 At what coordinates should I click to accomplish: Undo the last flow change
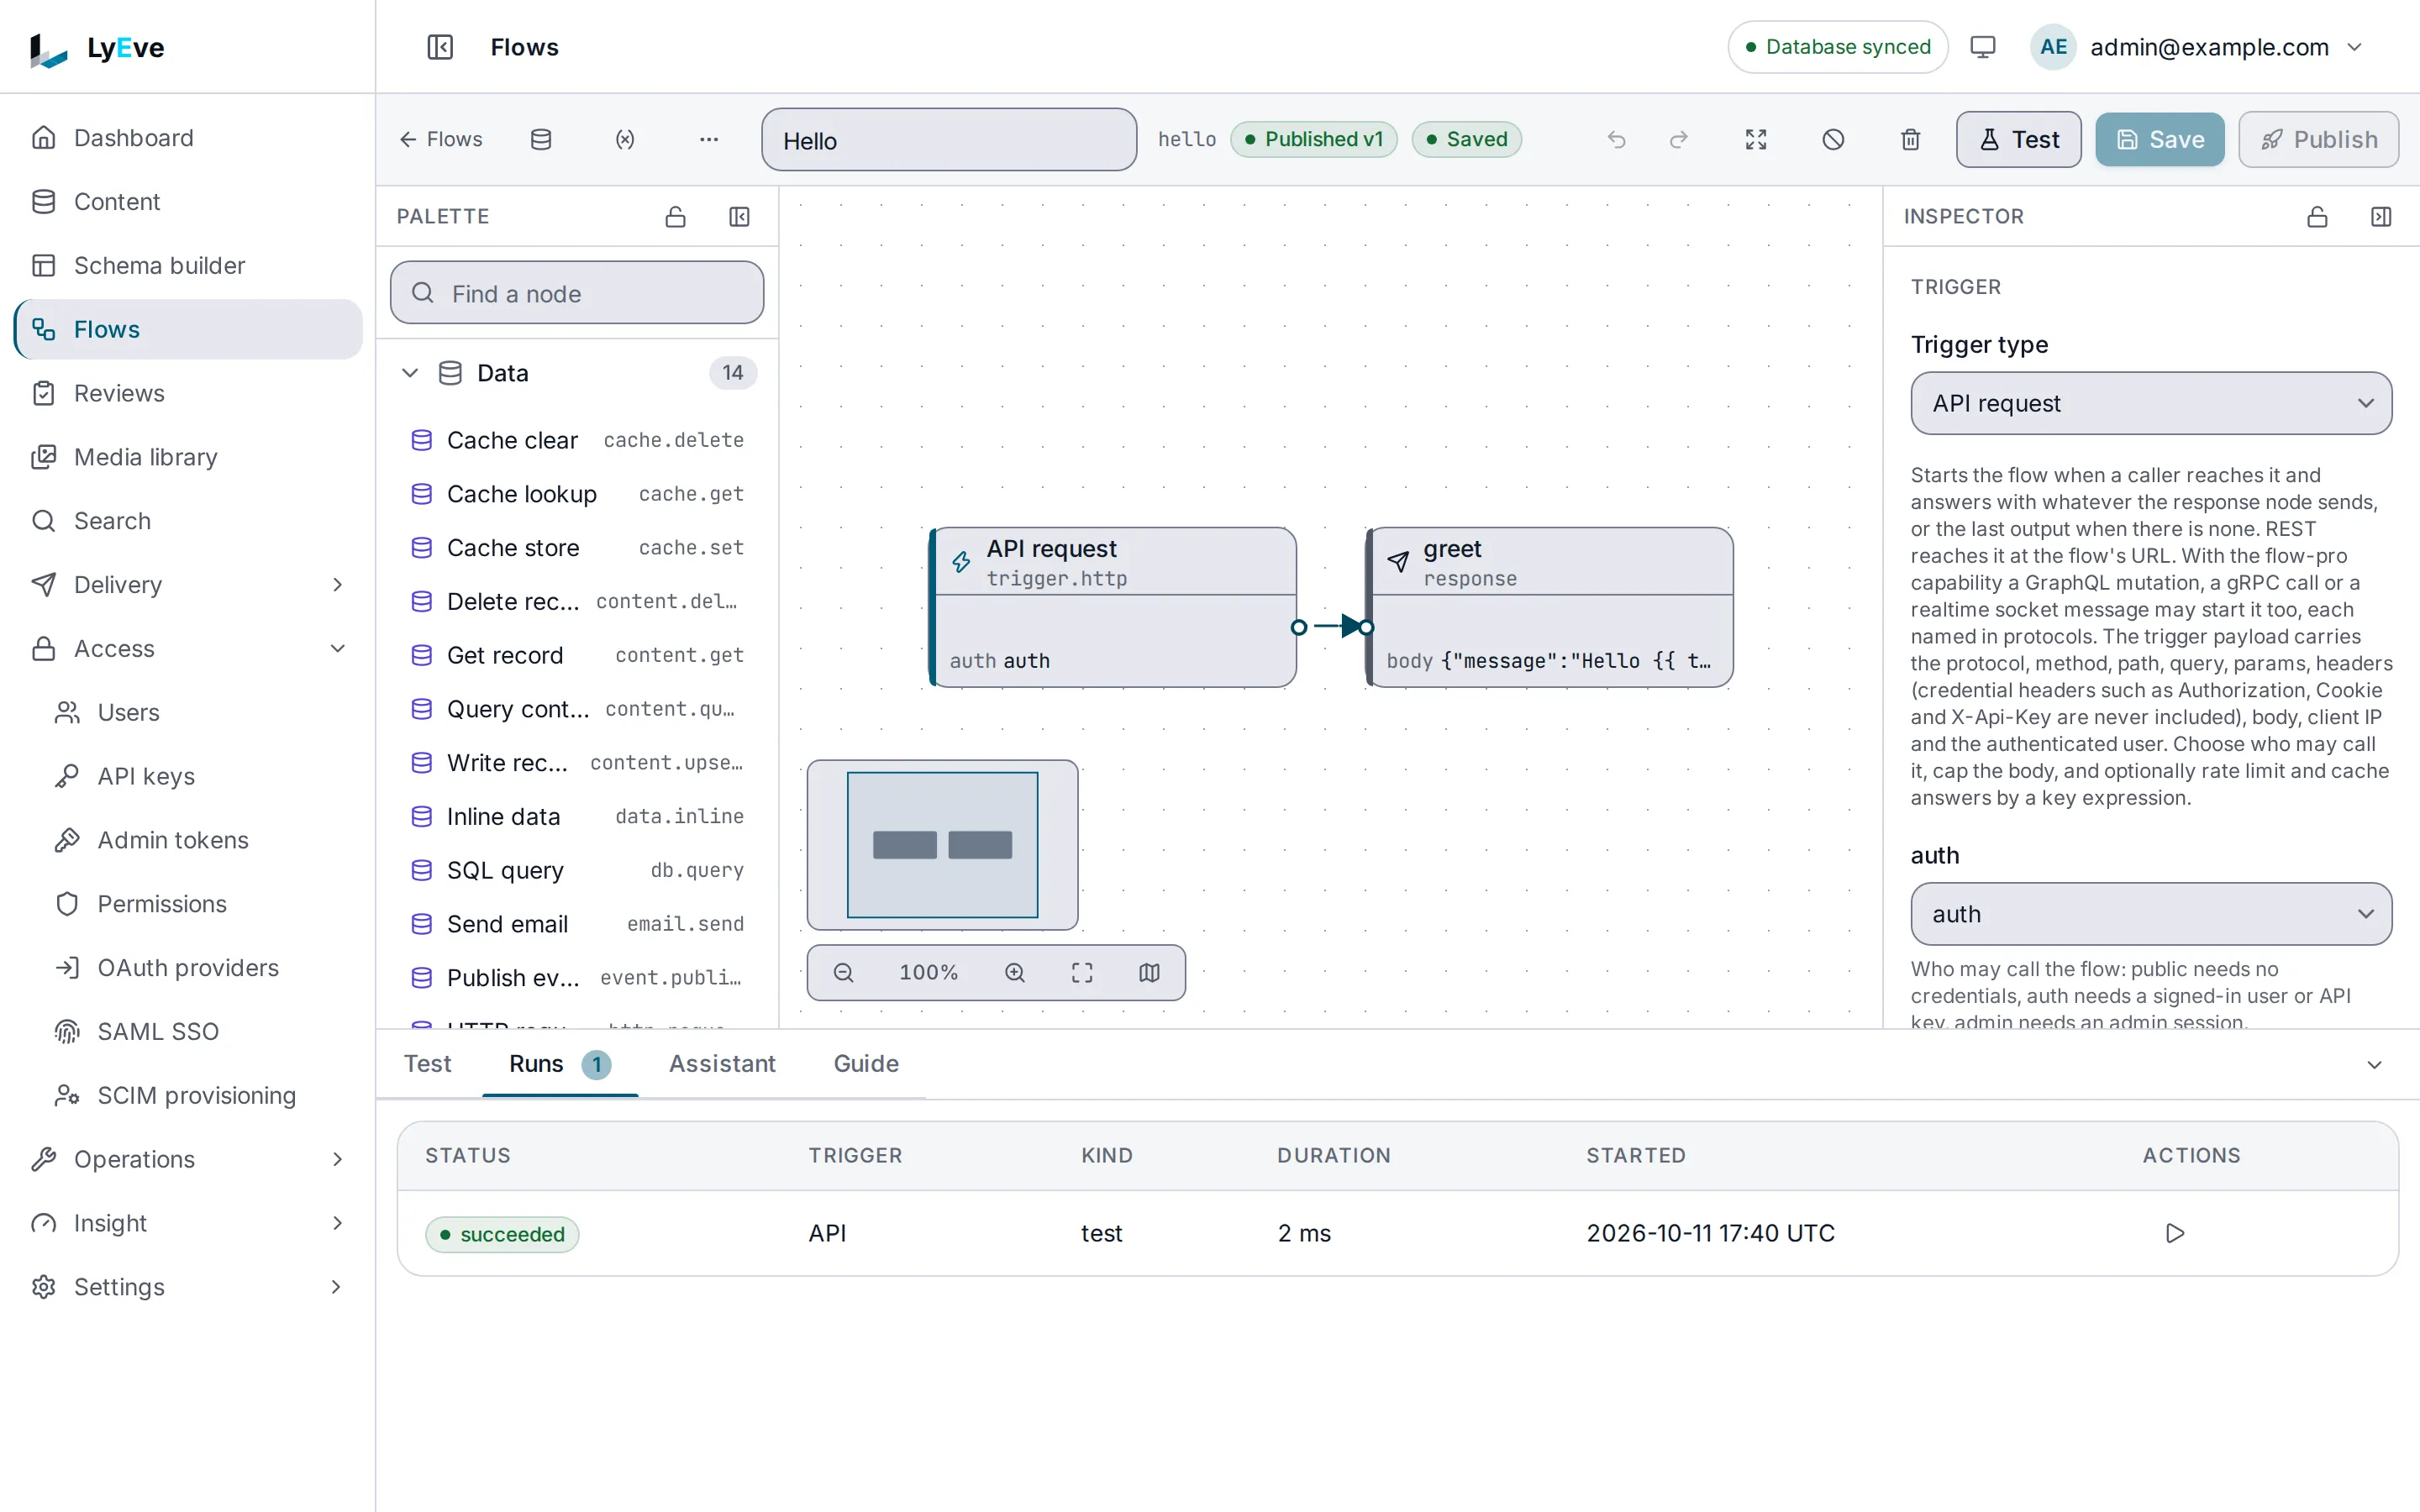pyautogui.click(x=1617, y=139)
